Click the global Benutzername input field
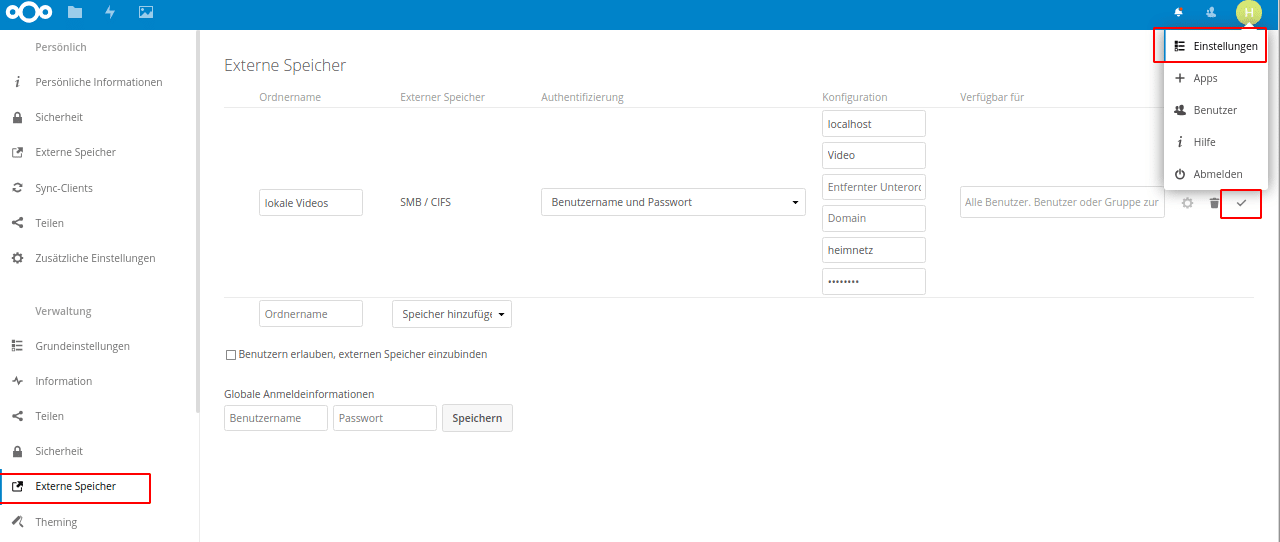The width and height of the screenshot is (1280, 542). [x=276, y=418]
